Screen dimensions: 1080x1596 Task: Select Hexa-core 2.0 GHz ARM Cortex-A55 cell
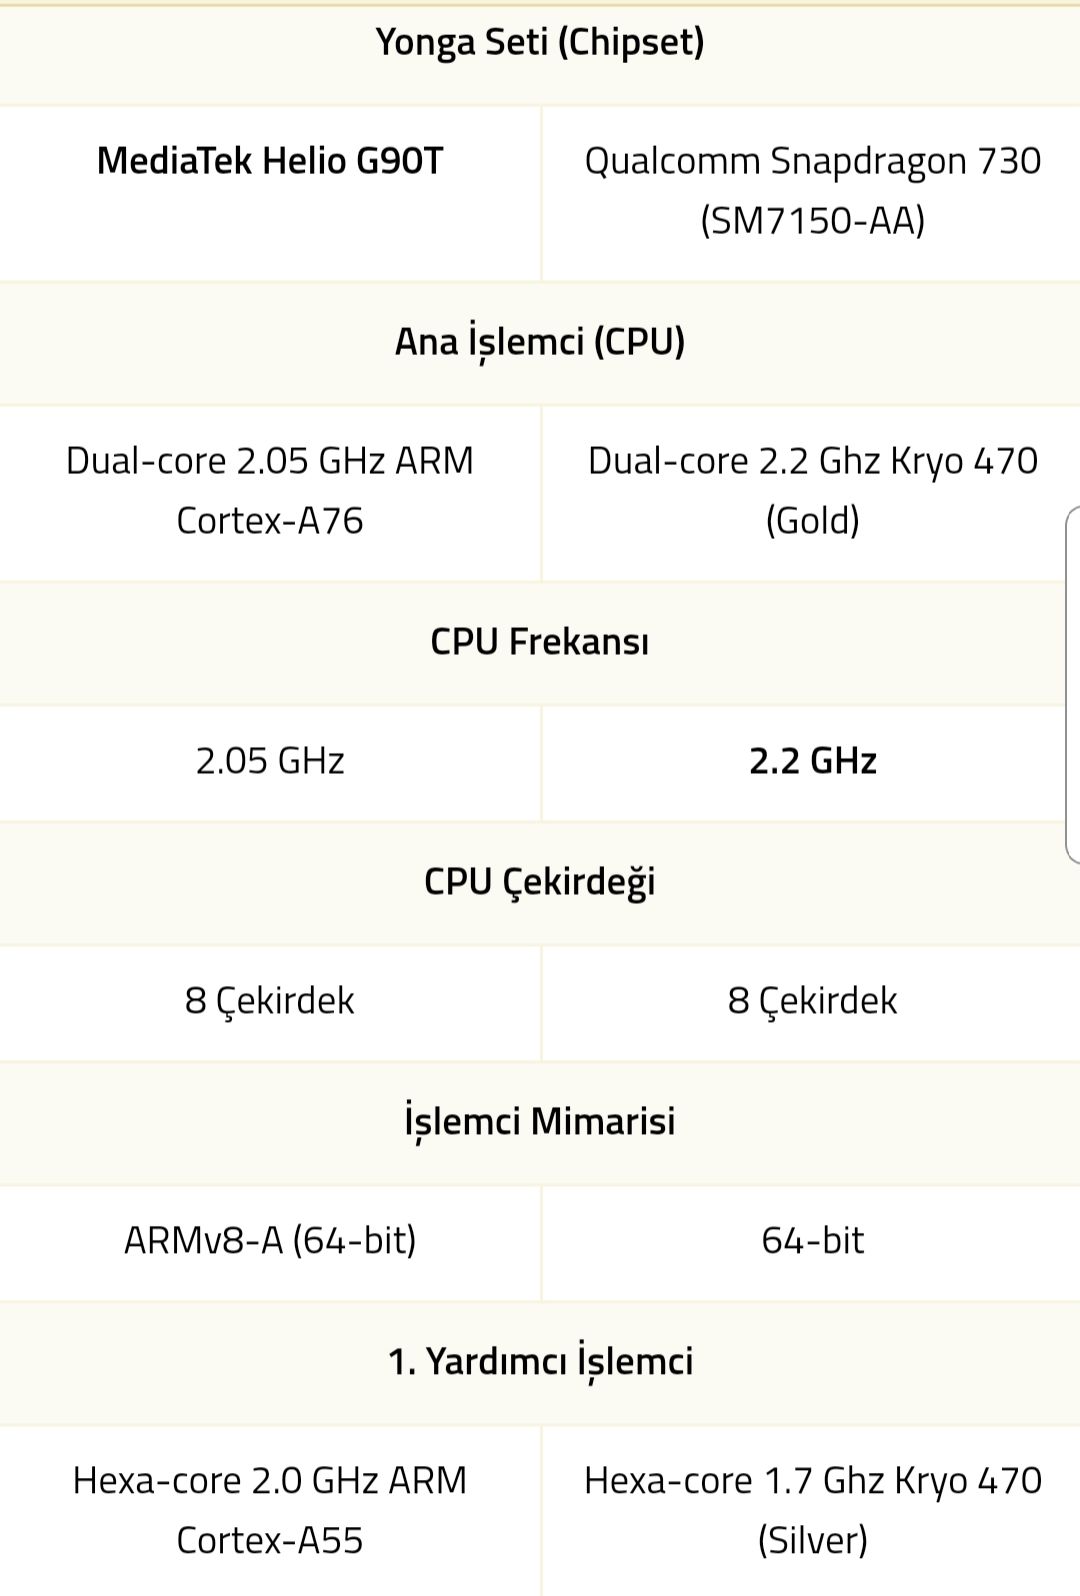270,1510
